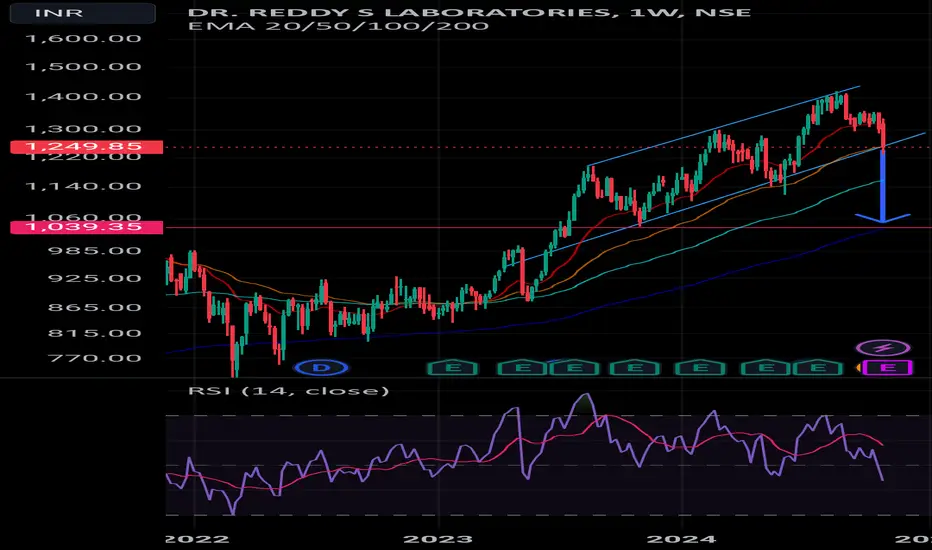The width and height of the screenshot is (932, 550).
Task: Click the purple lightning bolt event icon
Action: [883, 347]
